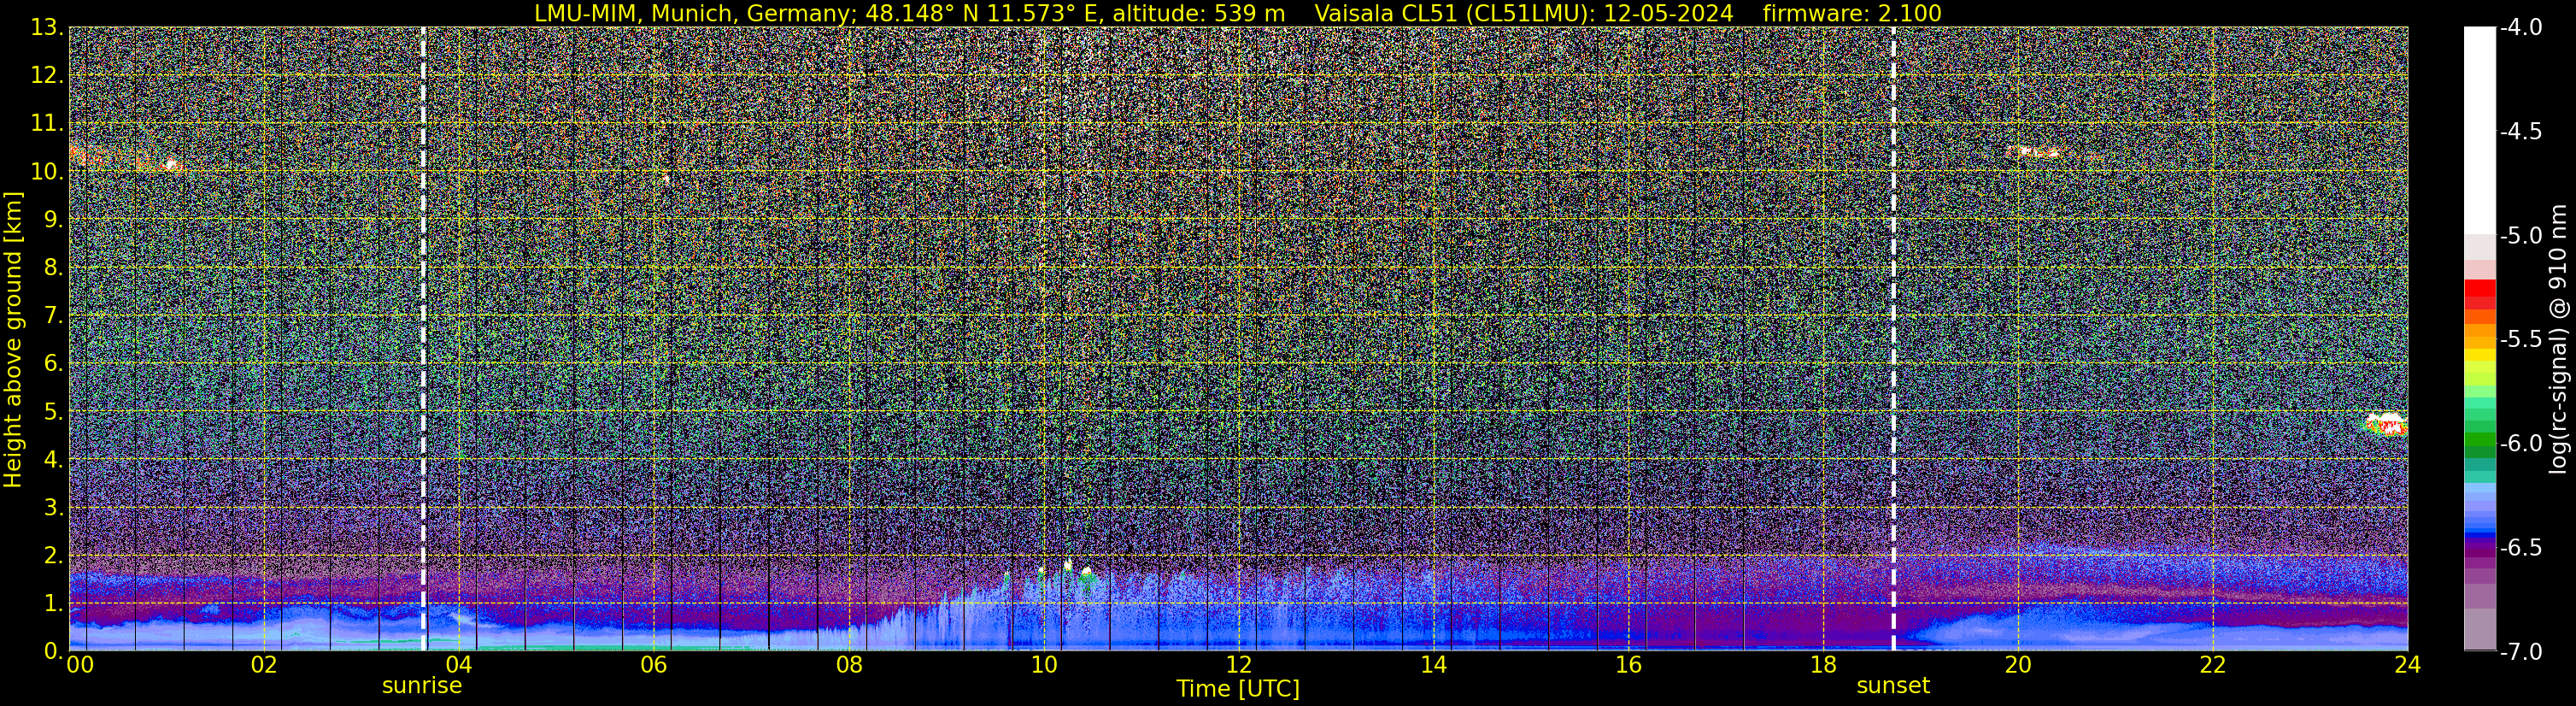Click the y-axis tick label '6.'

point(53,364)
